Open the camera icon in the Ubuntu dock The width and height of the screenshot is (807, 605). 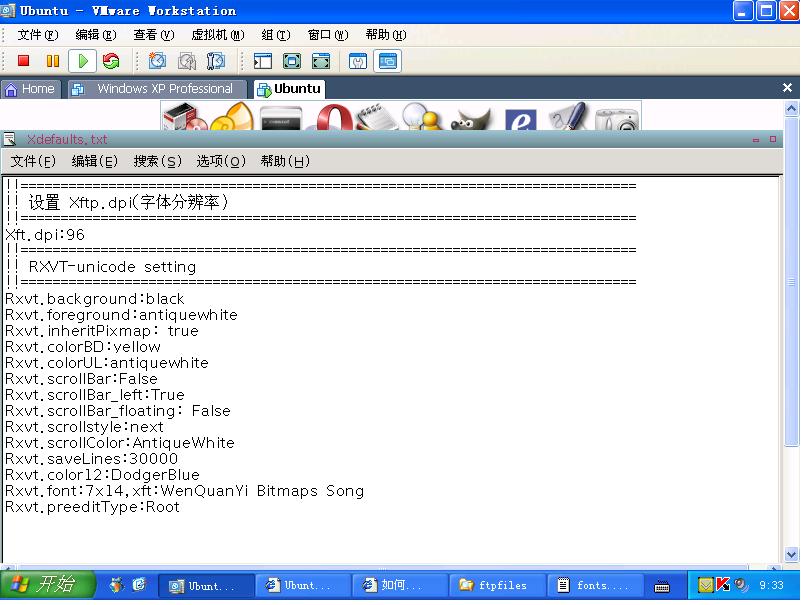click(617, 119)
